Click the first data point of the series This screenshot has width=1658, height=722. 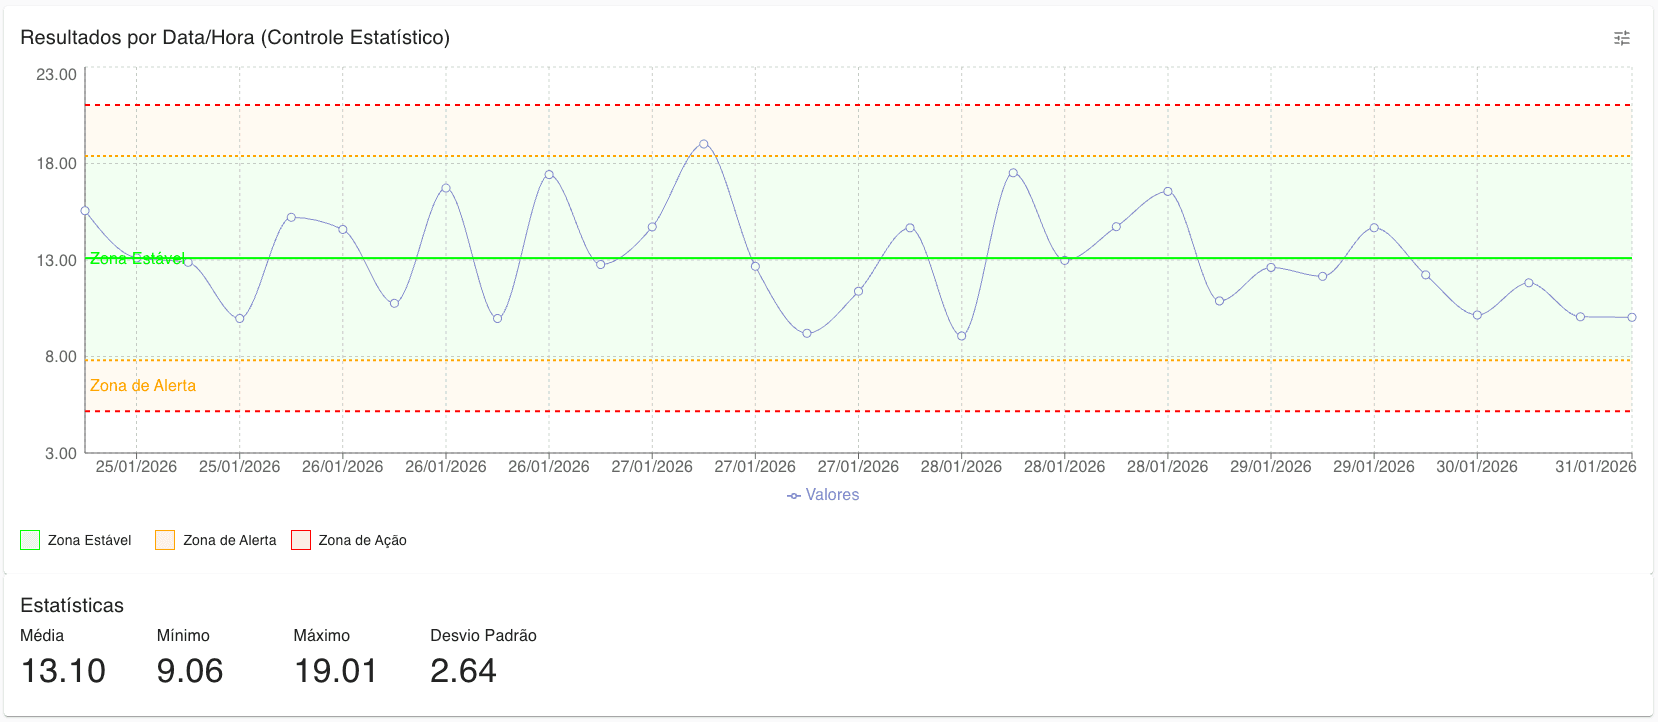click(85, 211)
